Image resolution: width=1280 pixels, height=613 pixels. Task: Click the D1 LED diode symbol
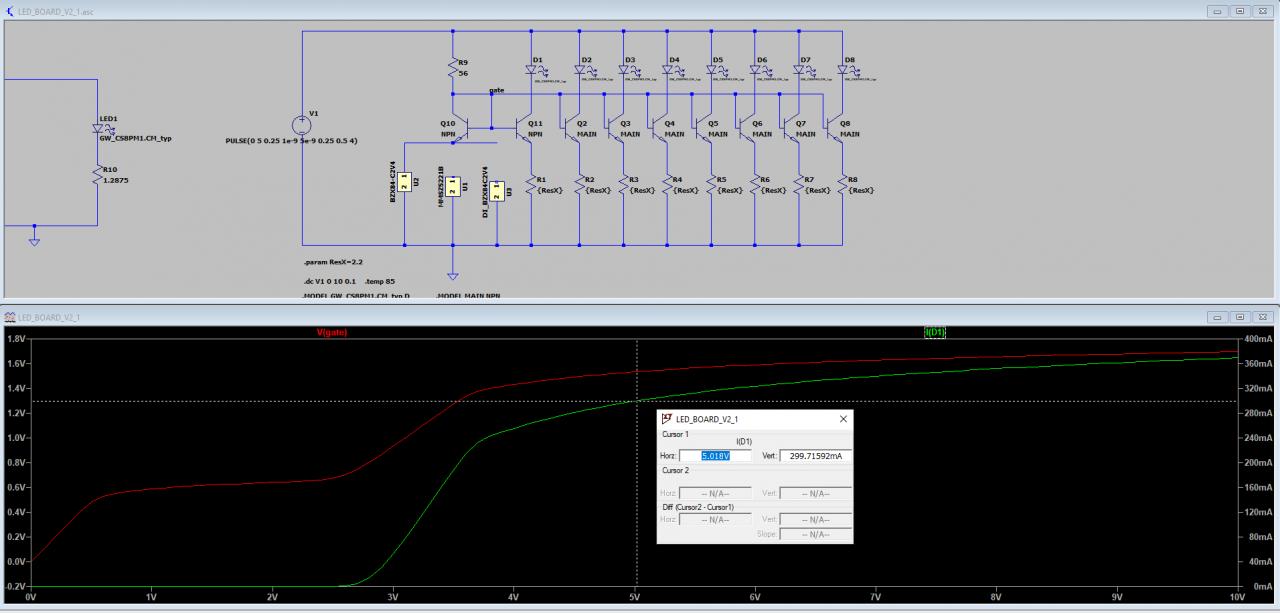pyautogui.click(x=532, y=71)
